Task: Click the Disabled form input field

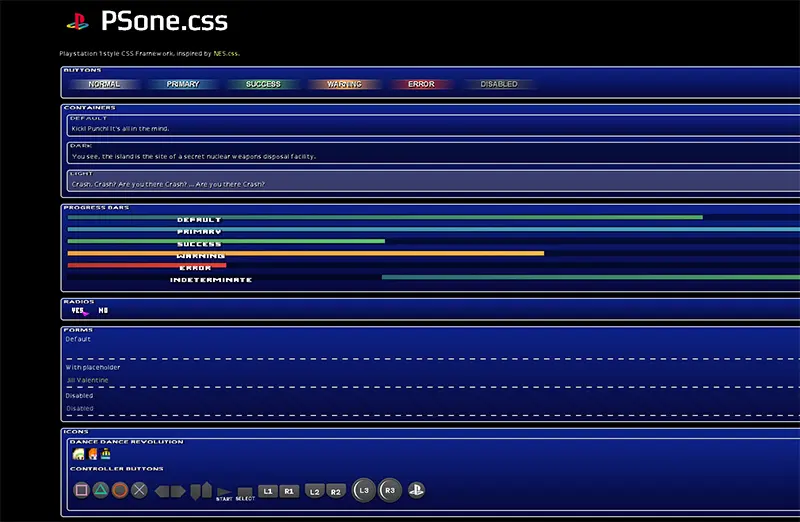Action: click(433, 409)
